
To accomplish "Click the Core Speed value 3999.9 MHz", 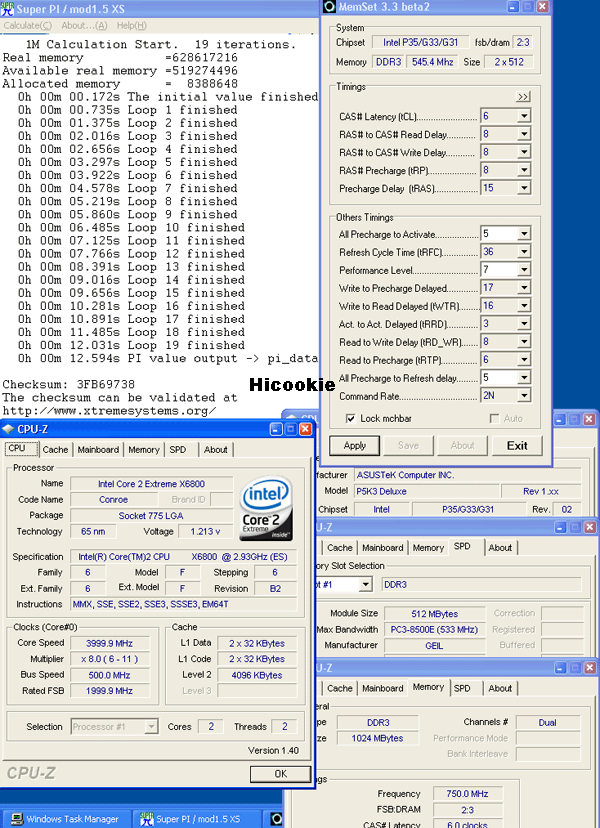I will point(109,643).
